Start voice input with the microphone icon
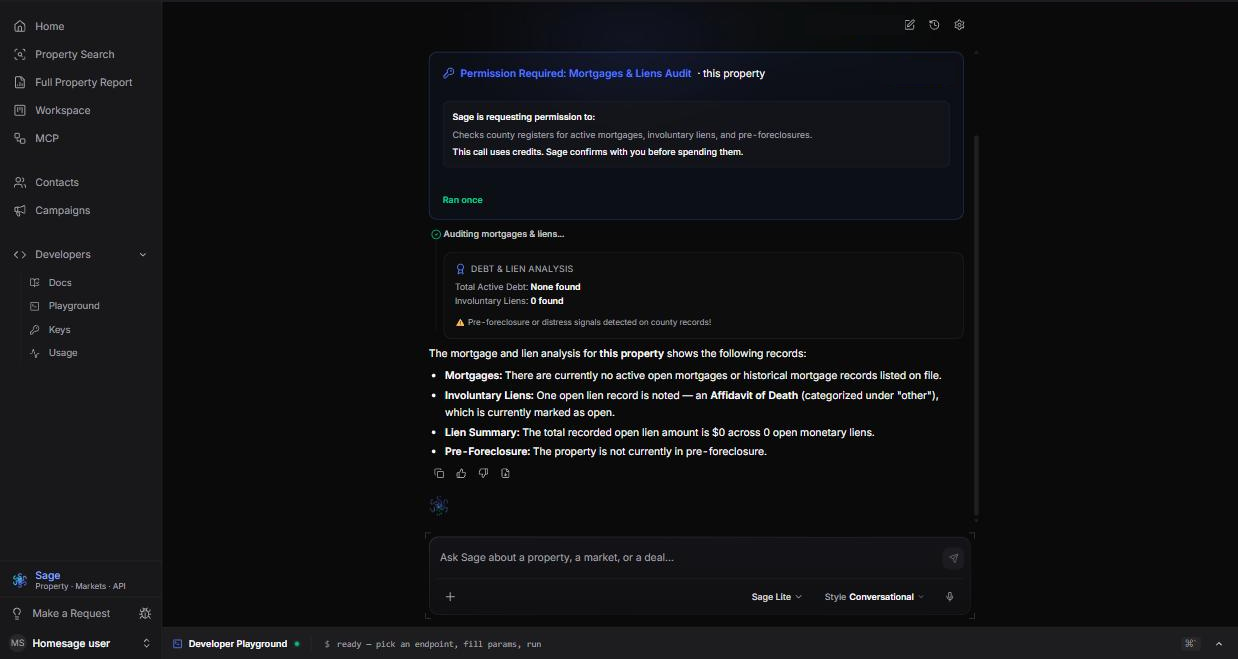 pyautogui.click(x=949, y=597)
